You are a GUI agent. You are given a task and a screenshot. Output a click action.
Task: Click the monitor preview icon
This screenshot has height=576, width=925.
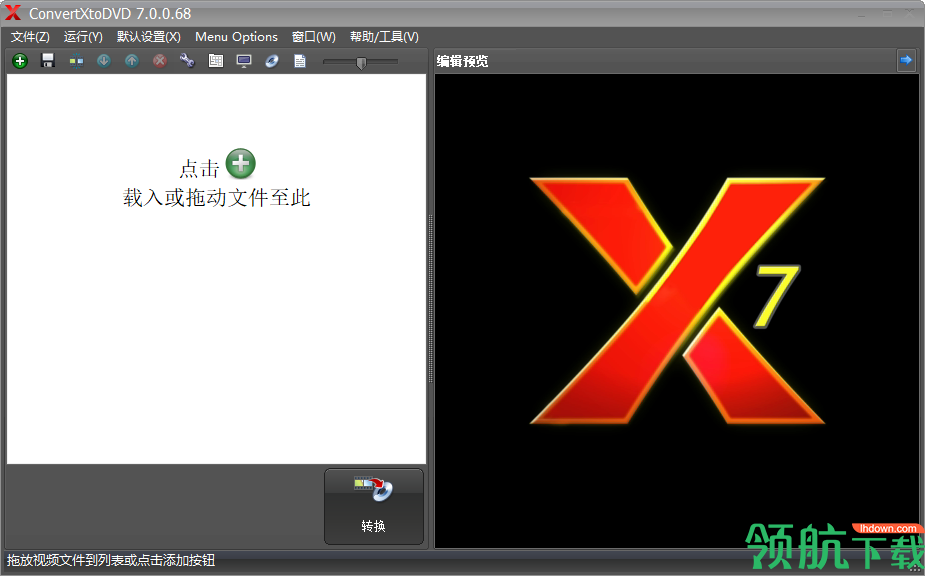[244, 61]
